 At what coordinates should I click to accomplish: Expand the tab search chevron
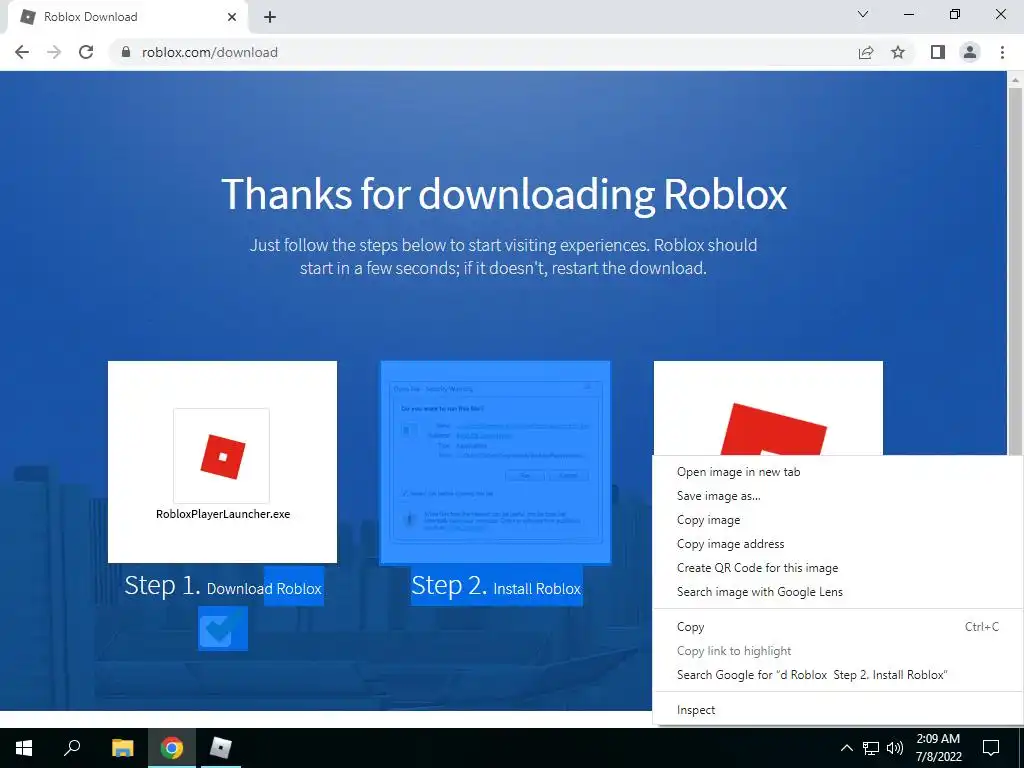point(863,14)
